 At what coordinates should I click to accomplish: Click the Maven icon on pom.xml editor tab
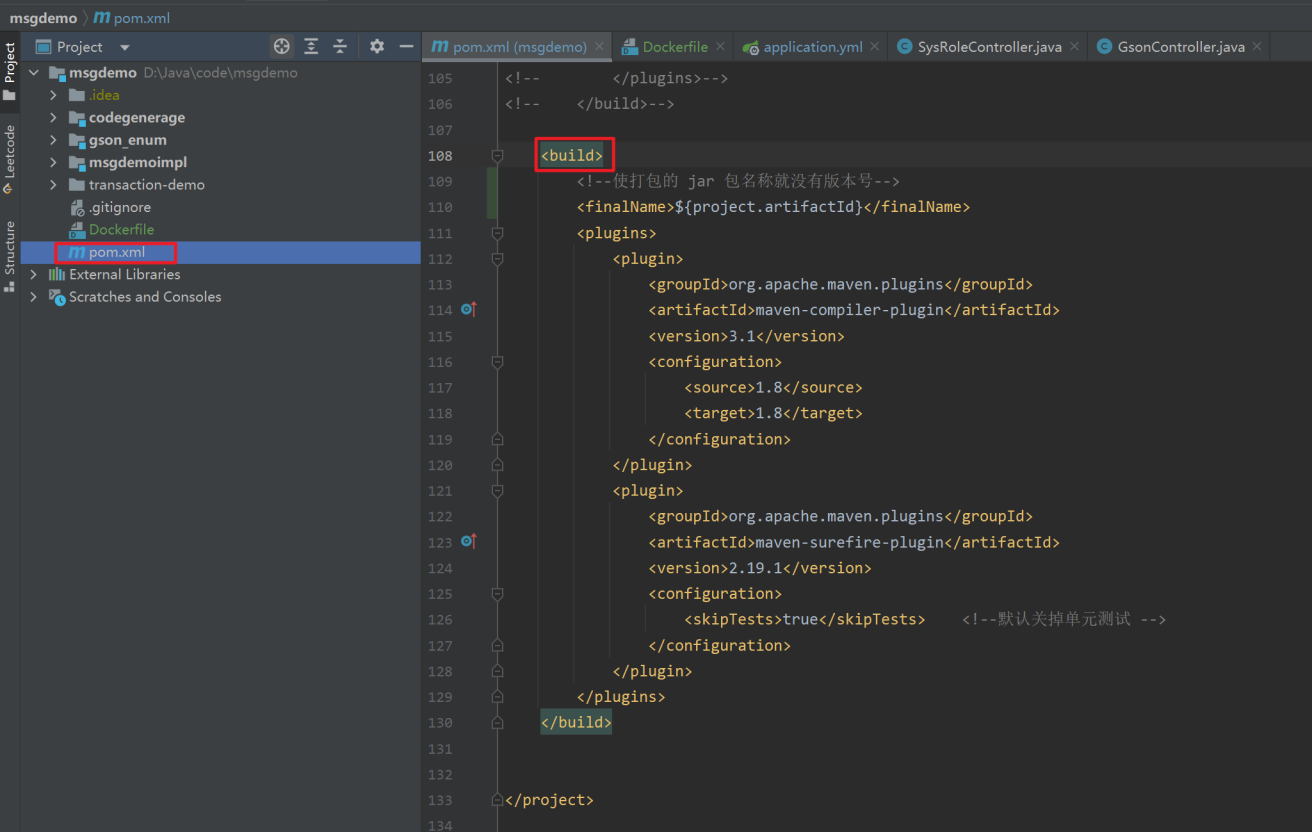pyautogui.click(x=439, y=47)
